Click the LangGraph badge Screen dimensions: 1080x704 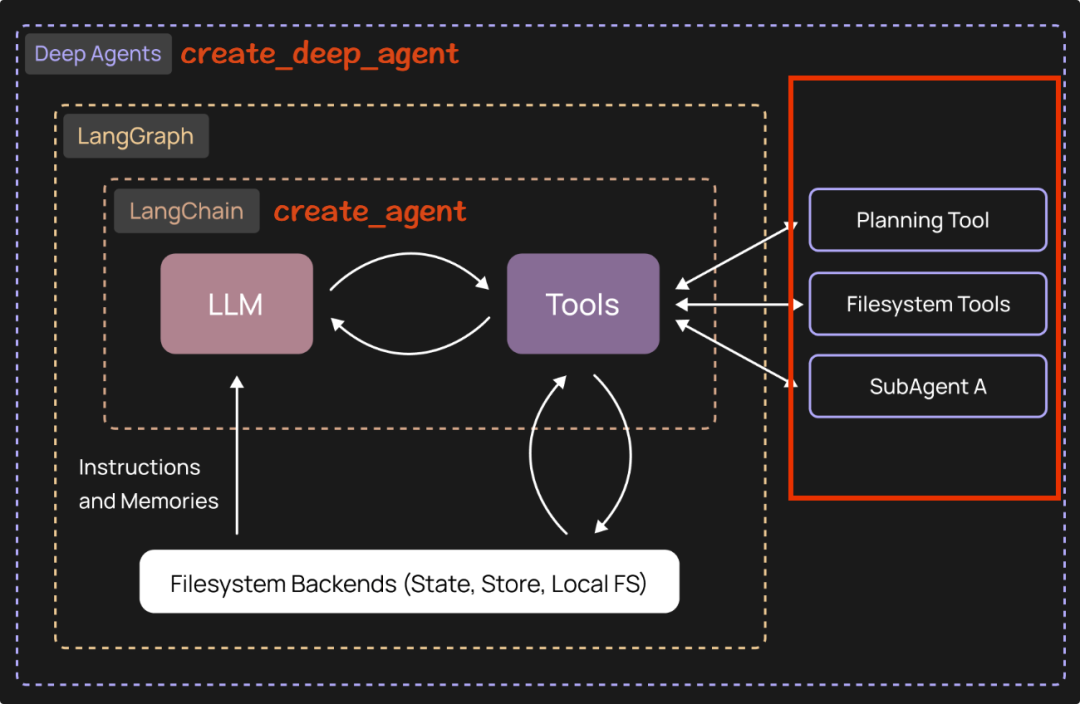point(135,135)
